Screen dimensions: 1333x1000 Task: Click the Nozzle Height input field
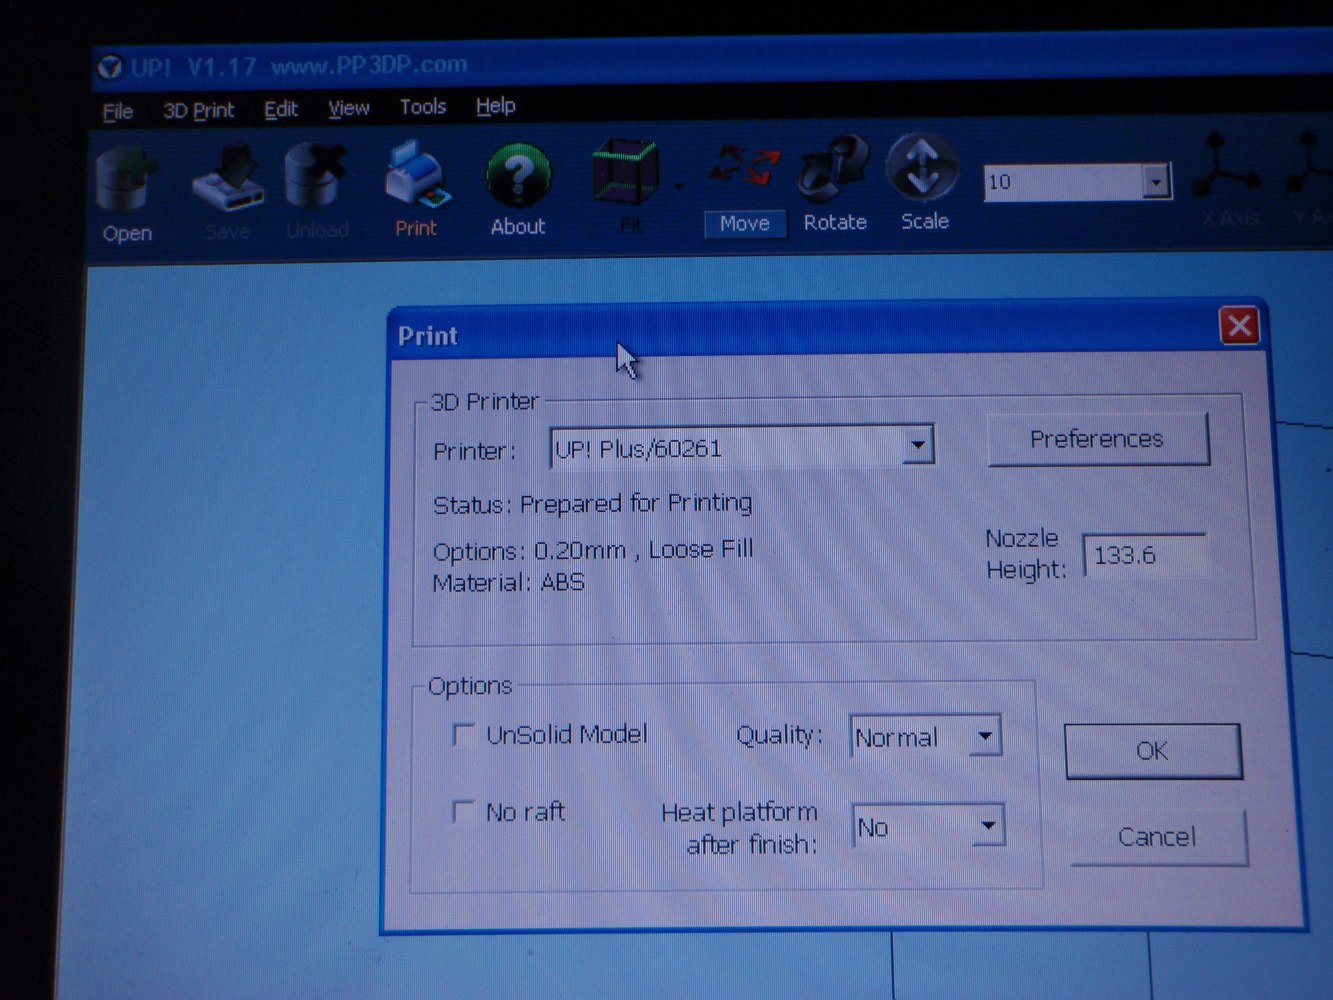[1146, 555]
